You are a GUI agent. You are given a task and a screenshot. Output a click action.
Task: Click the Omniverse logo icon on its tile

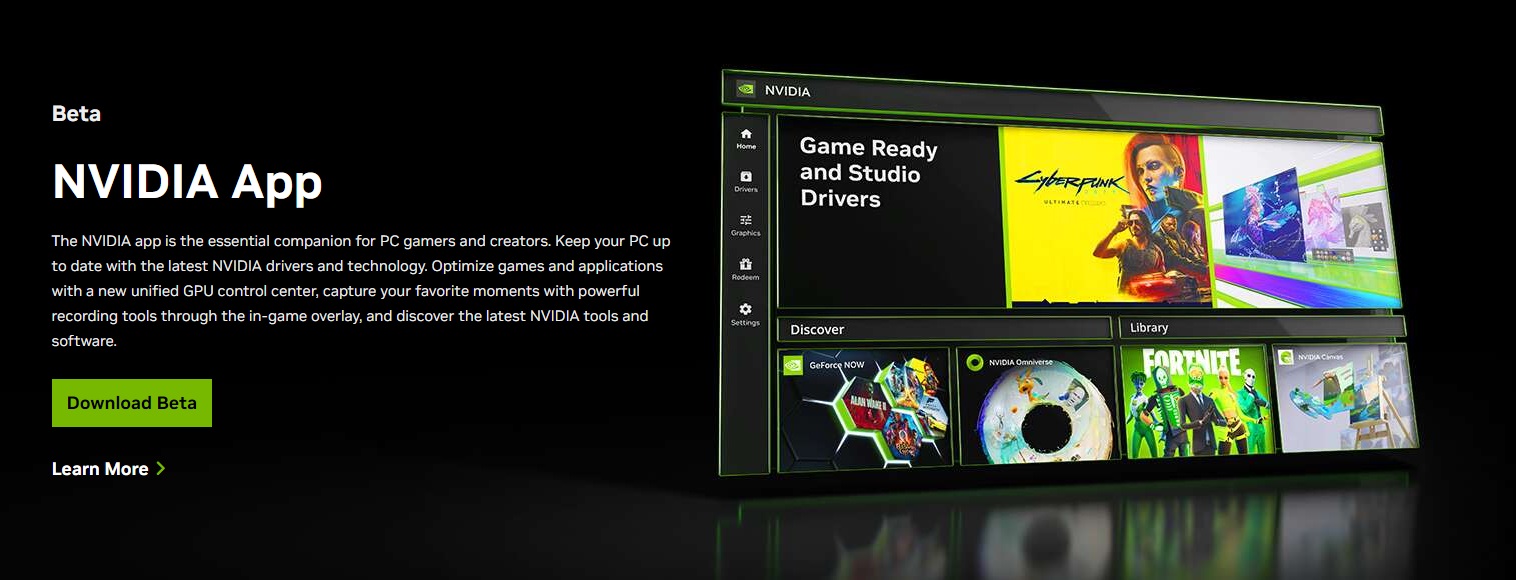click(975, 363)
